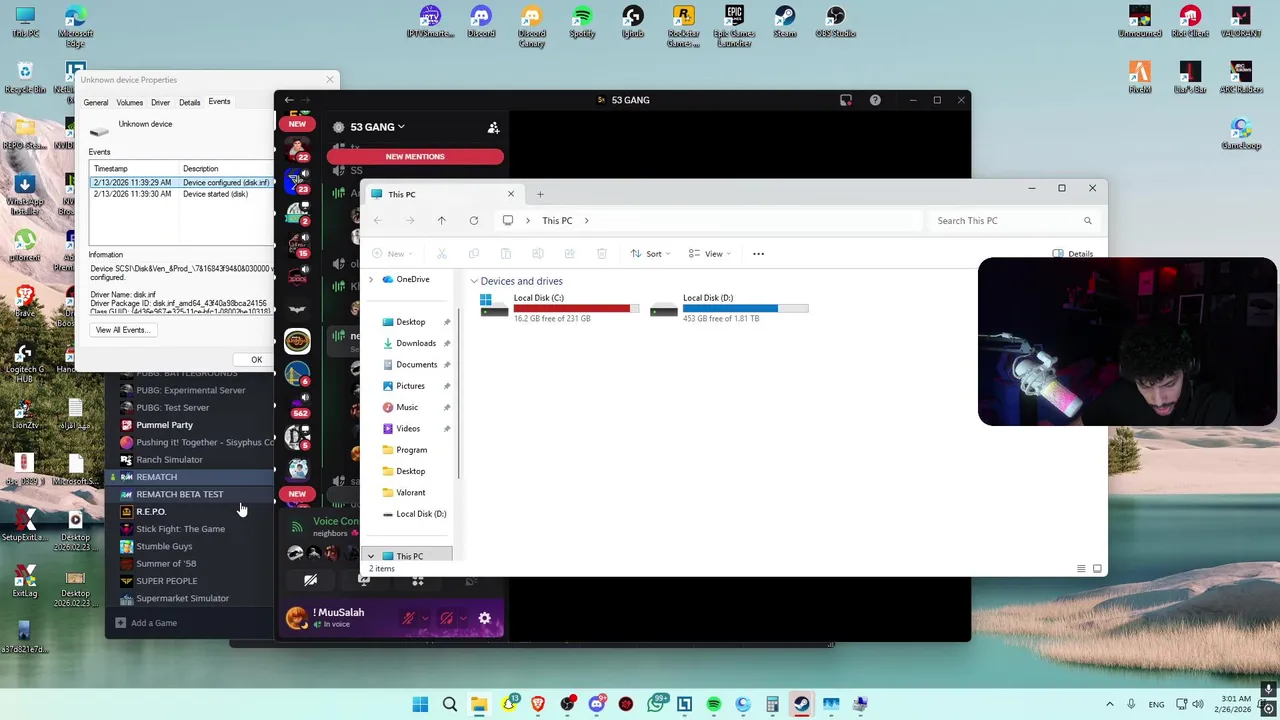
Task: Show hidden system tray icons
Action: [1109, 704]
